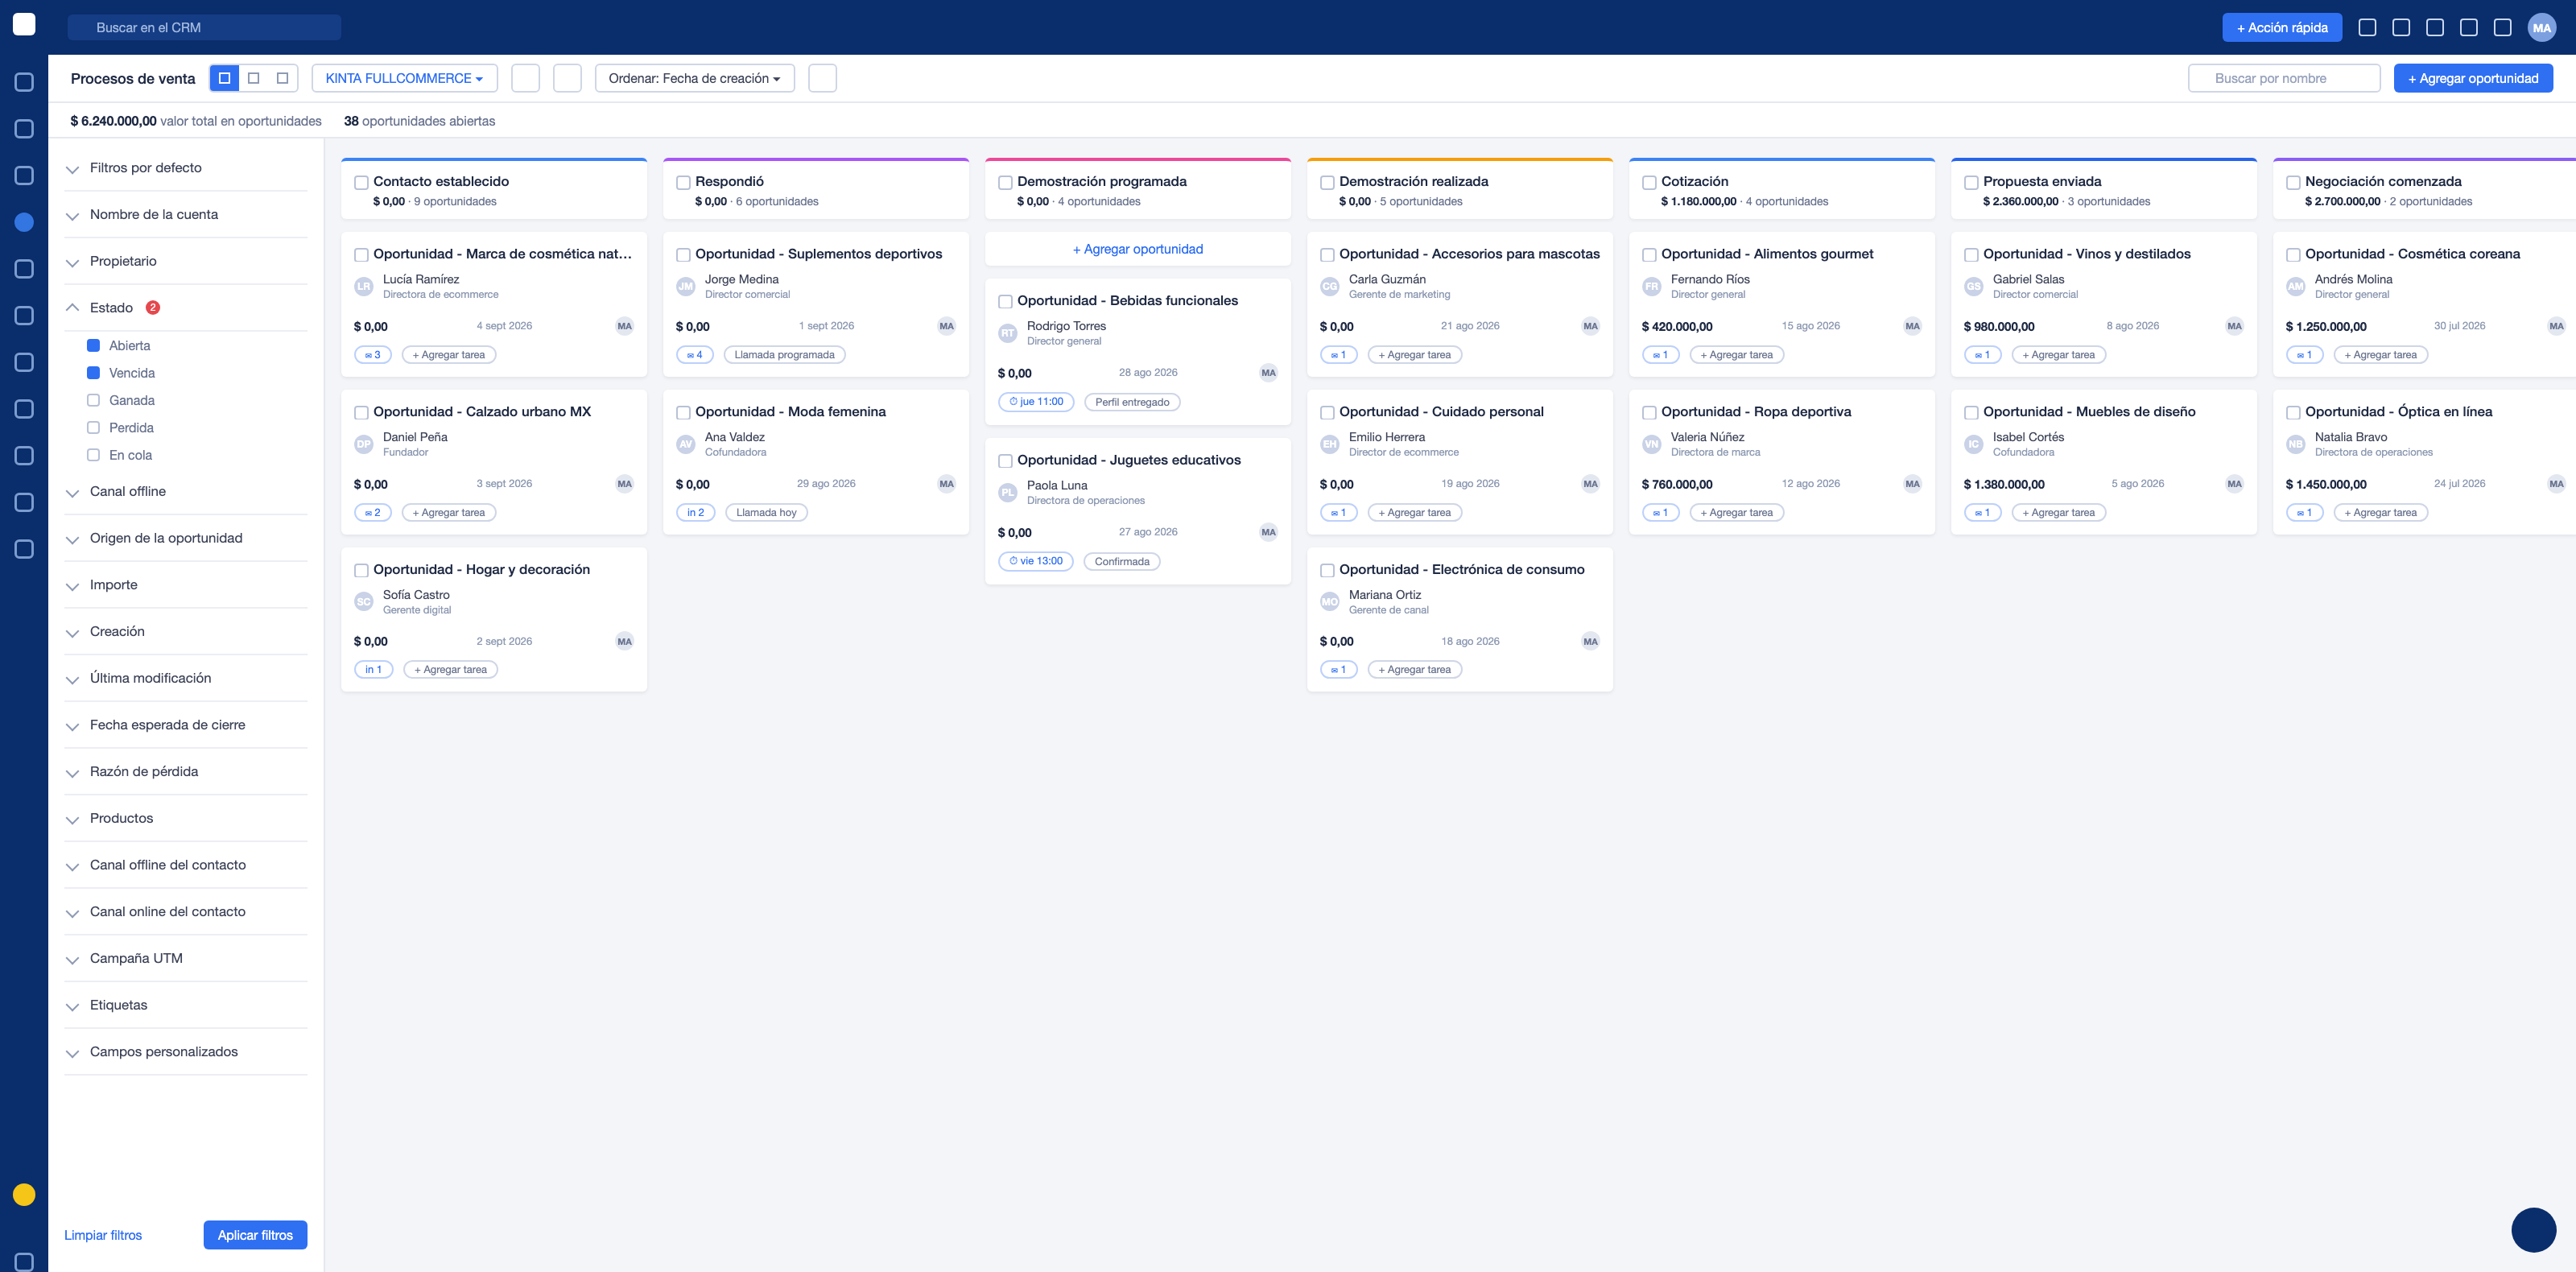
Task: Open the dark round chat bubble
Action: (x=2533, y=1229)
